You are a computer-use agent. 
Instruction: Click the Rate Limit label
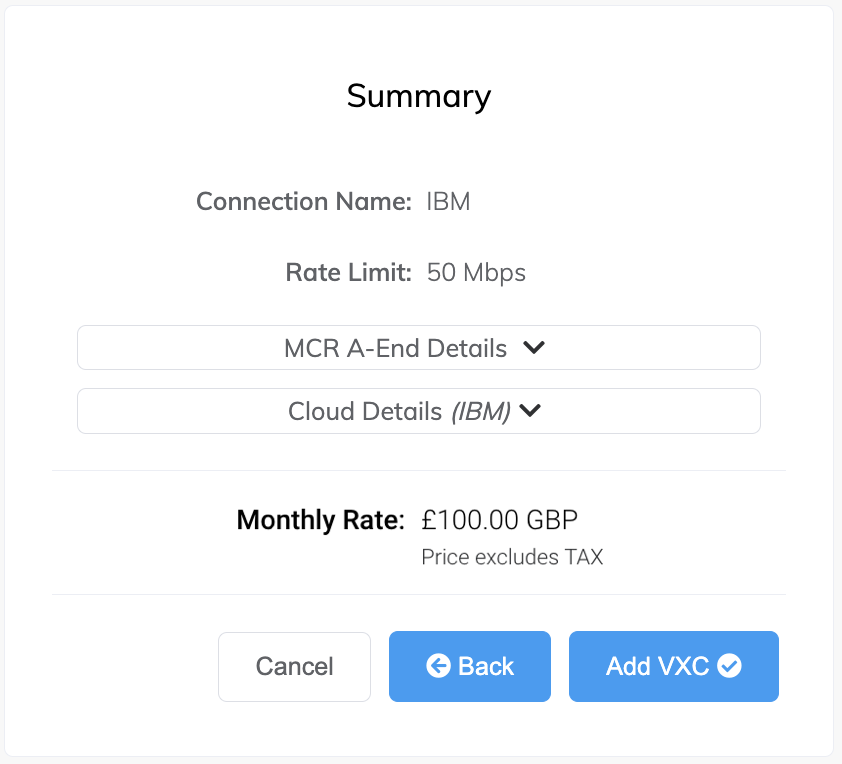[349, 272]
